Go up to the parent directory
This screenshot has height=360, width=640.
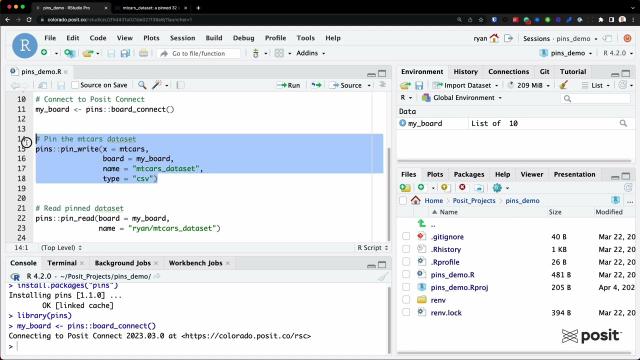click(422, 224)
